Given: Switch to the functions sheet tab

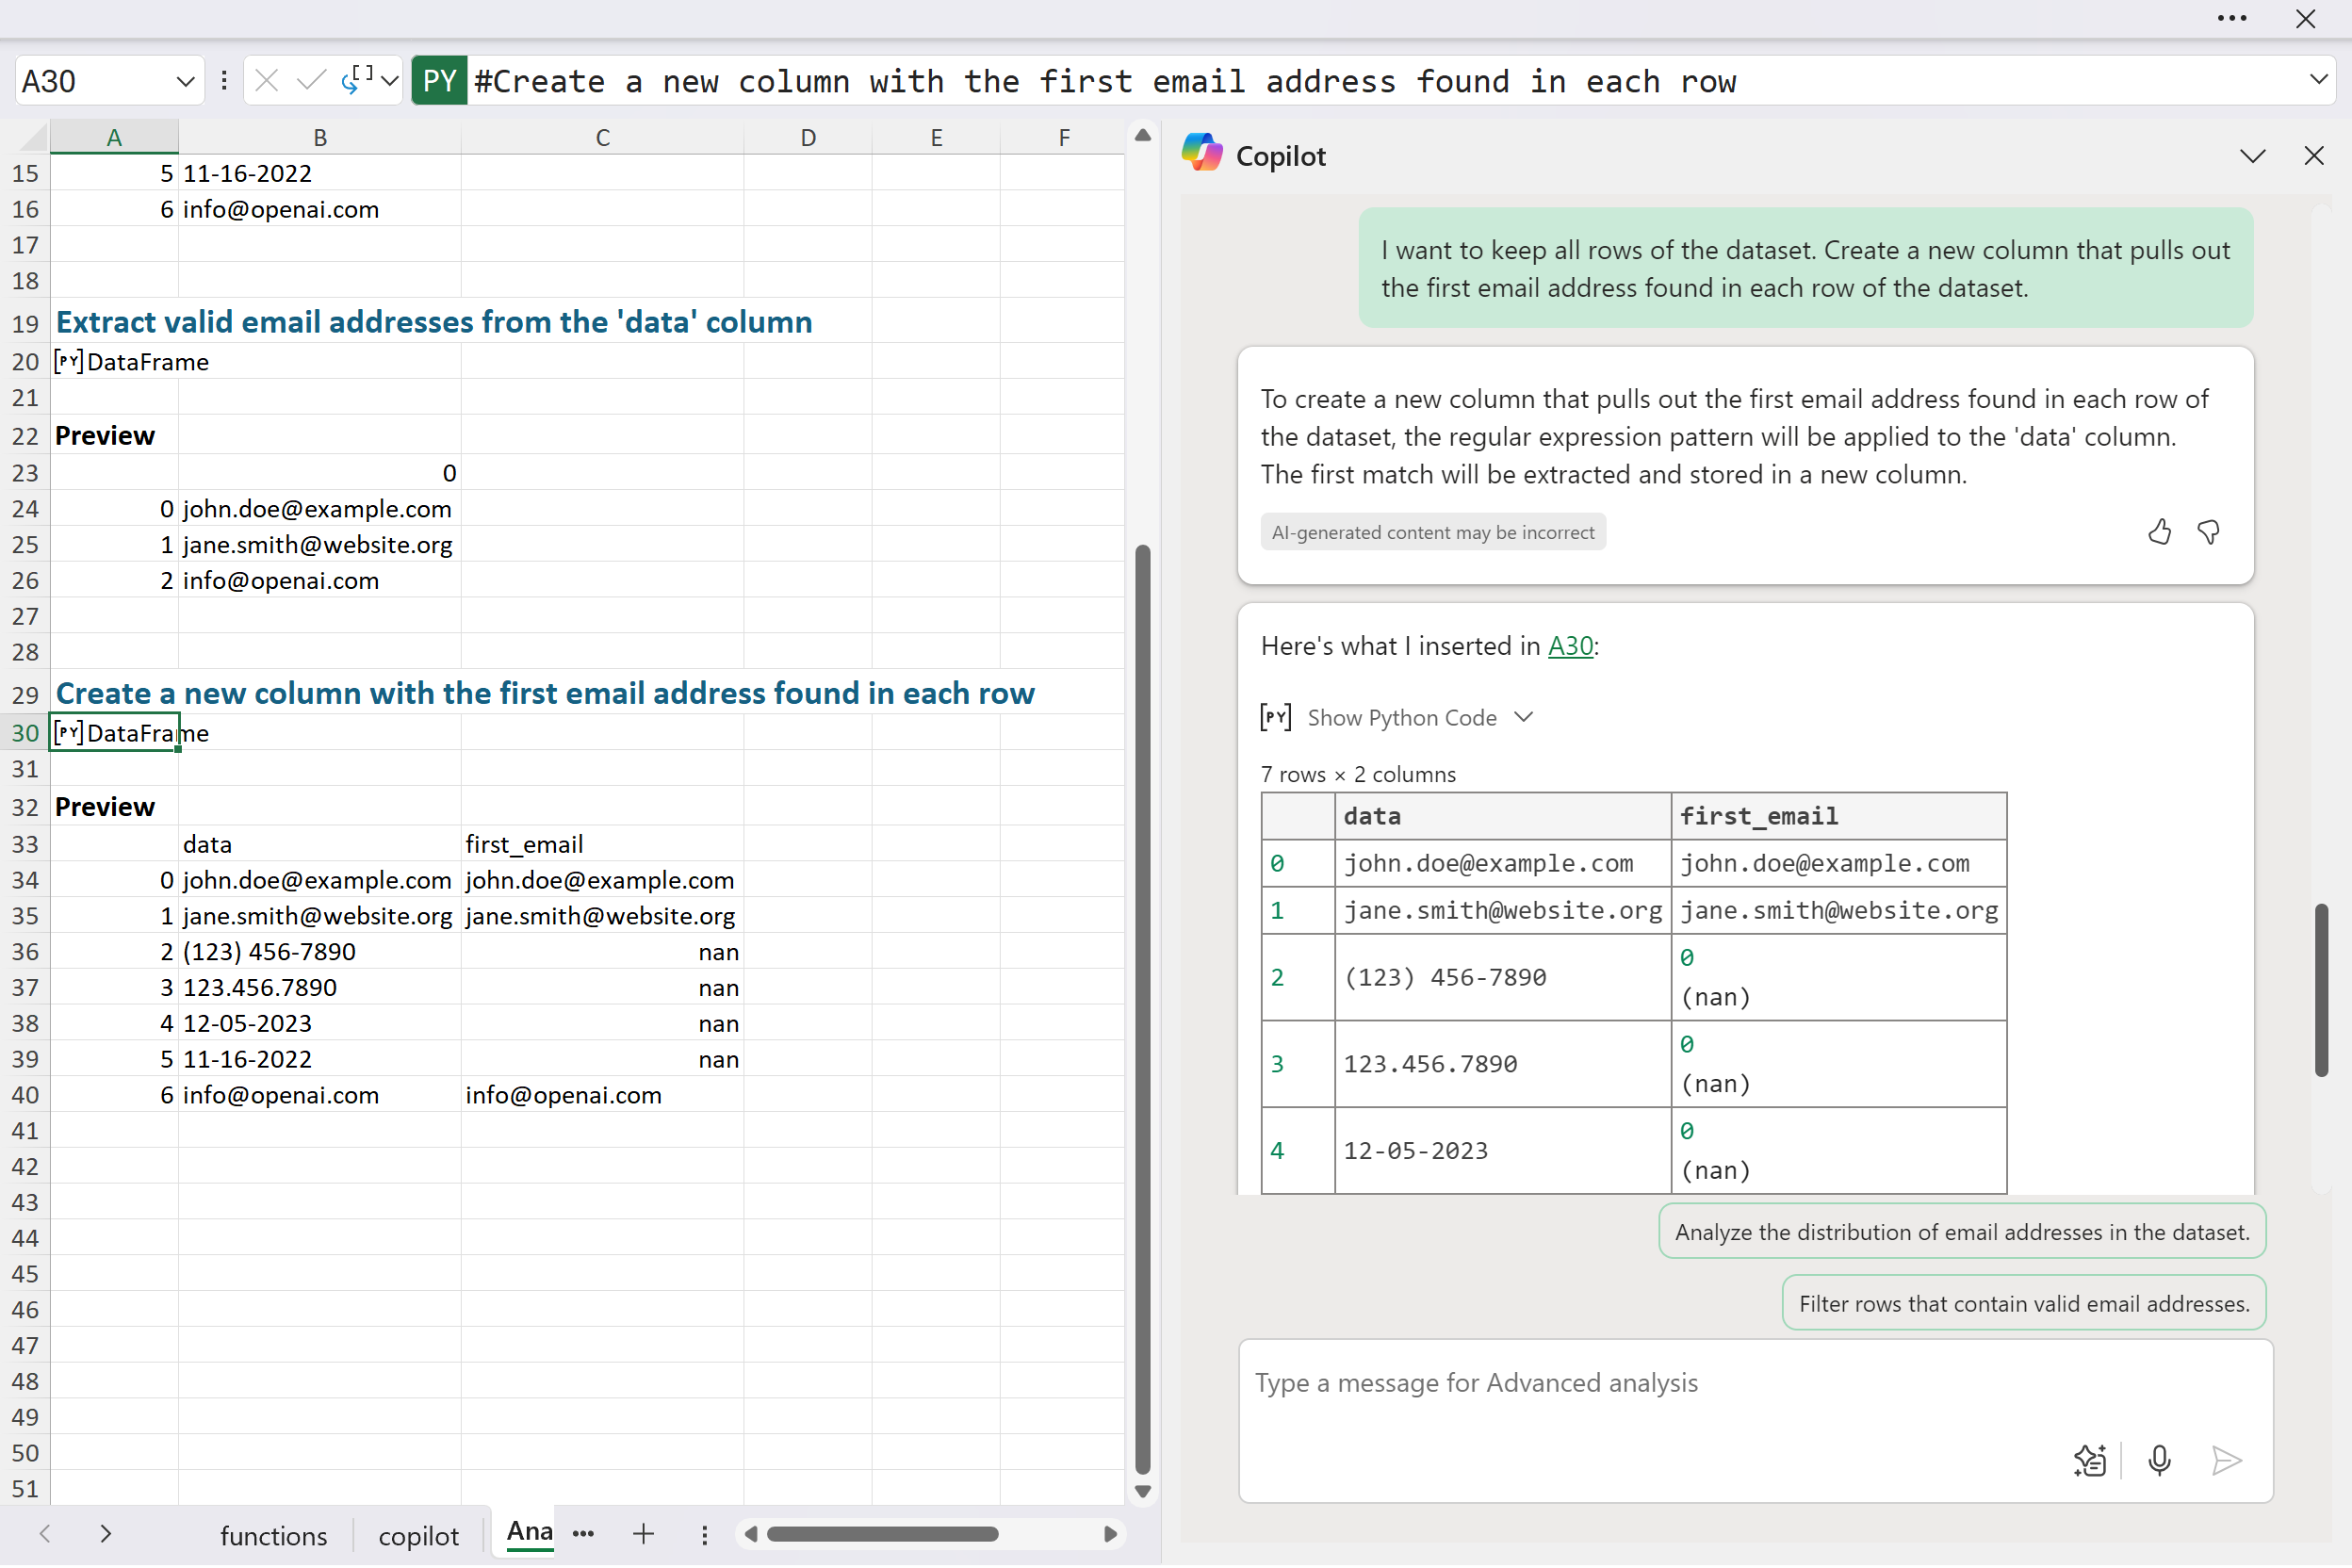Looking at the screenshot, I should [x=273, y=1536].
